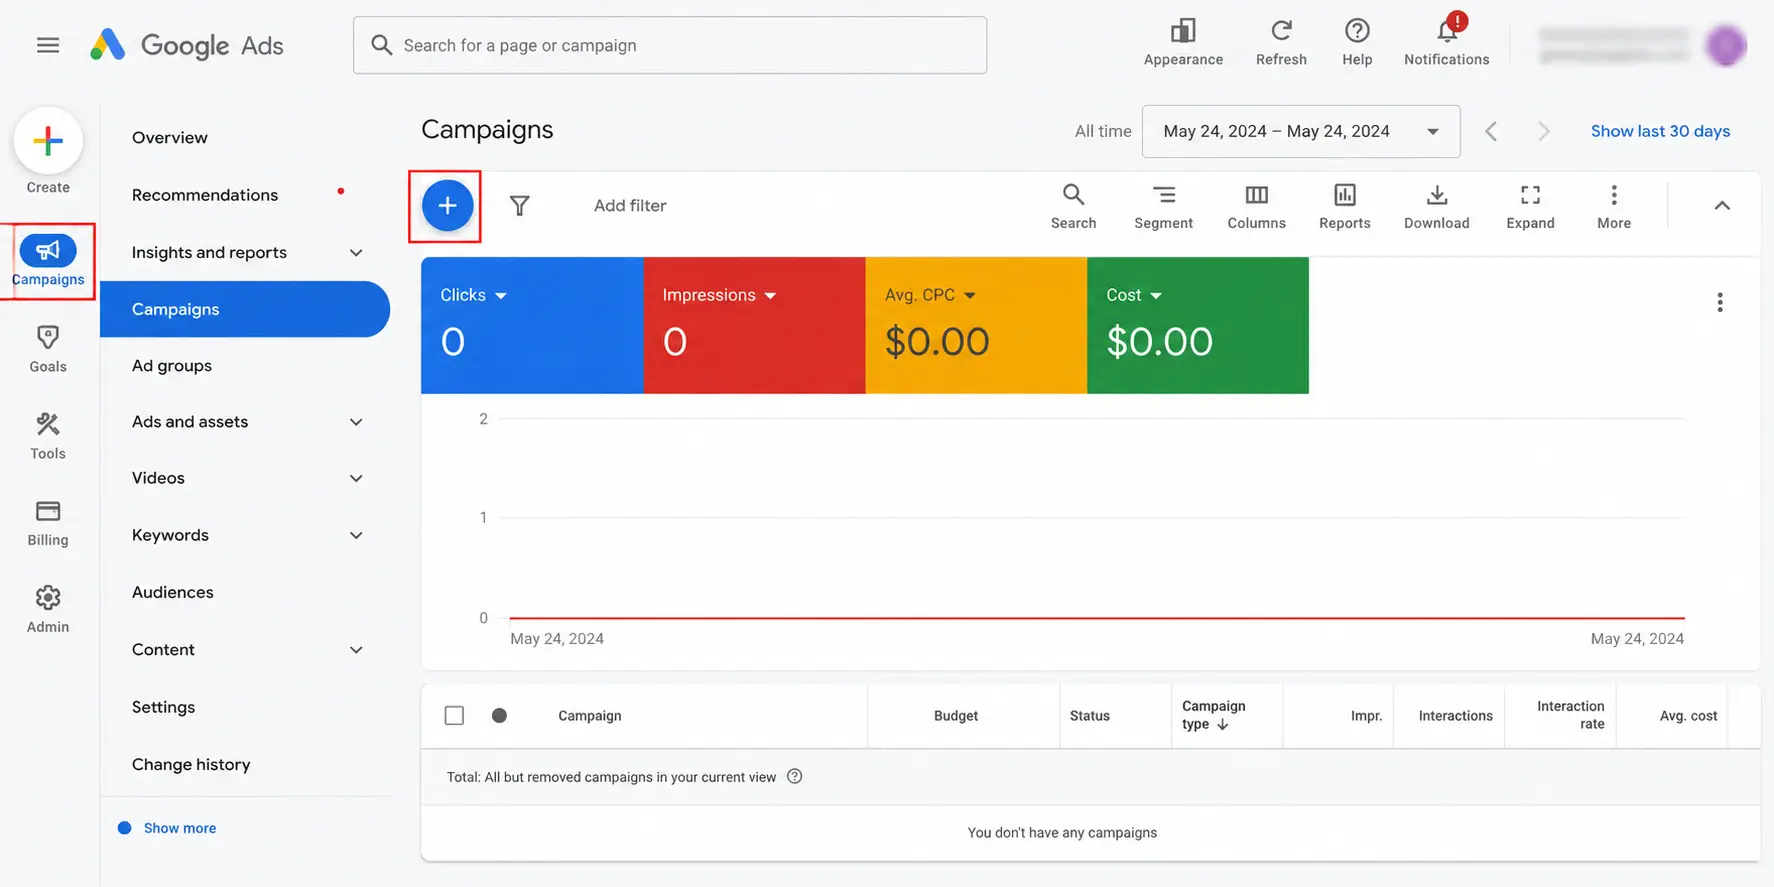Open Change history menu item
Screen dimensions: 1774x887
[x=191, y=764]
